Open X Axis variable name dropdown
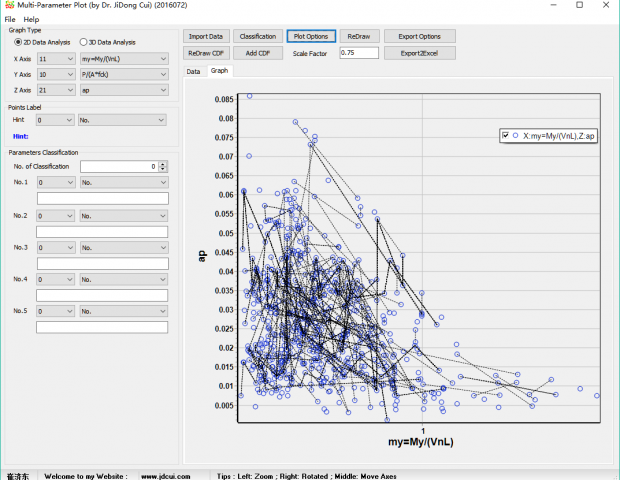The image size is (620, 480). 123,59
